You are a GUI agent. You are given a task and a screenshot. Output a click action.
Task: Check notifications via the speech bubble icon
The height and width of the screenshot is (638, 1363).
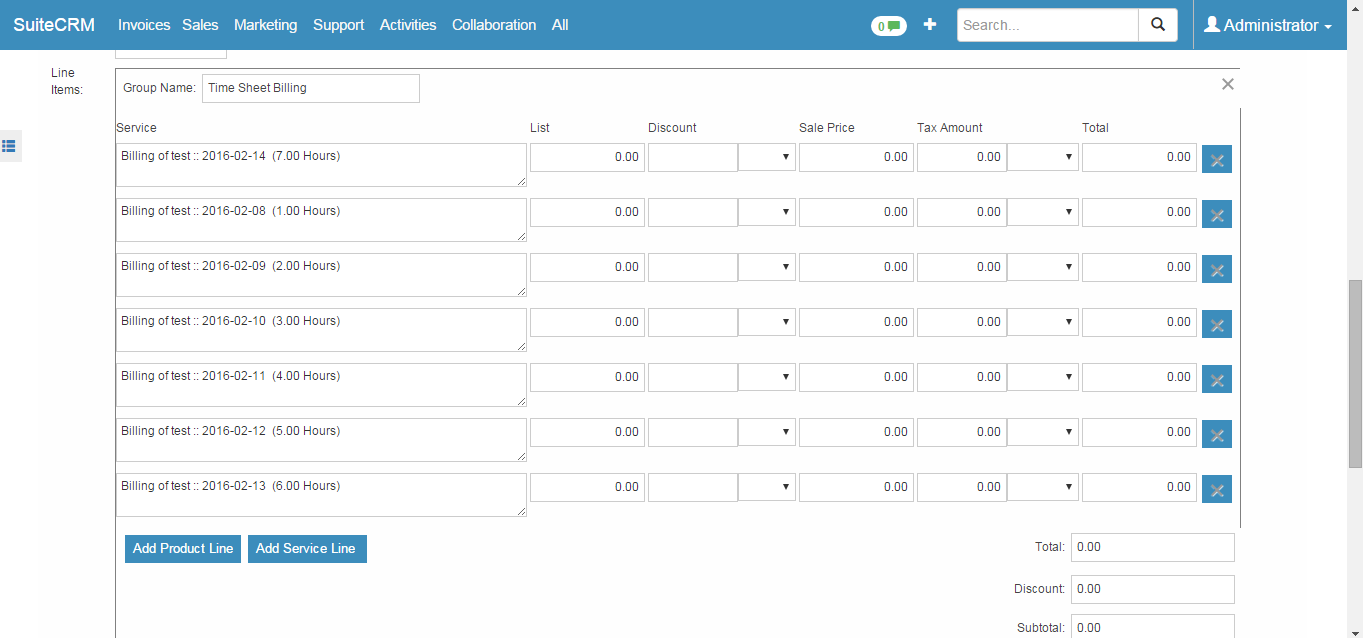(x=888, y=24)
